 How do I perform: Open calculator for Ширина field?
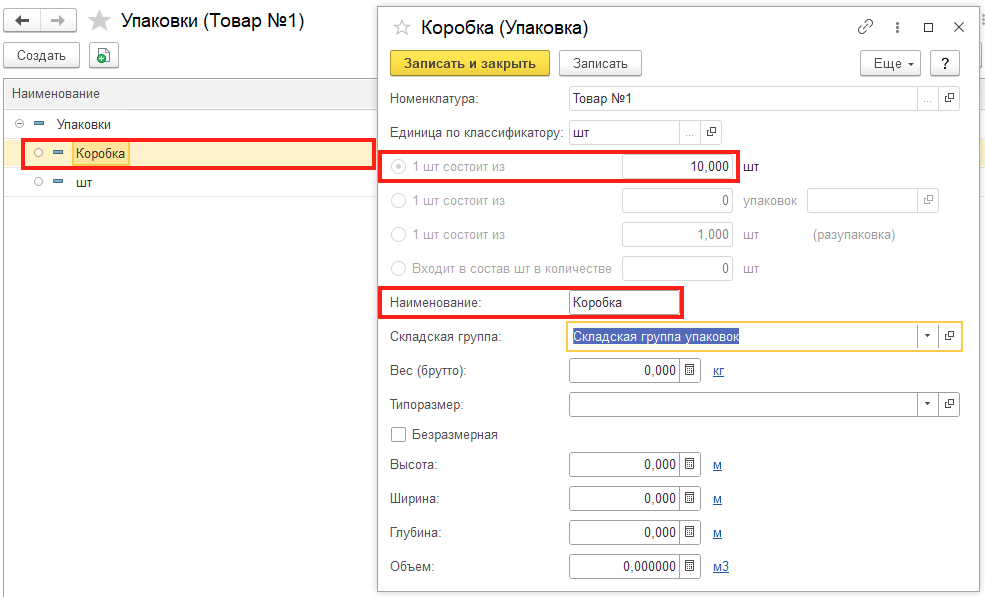(x=689, y=498)
